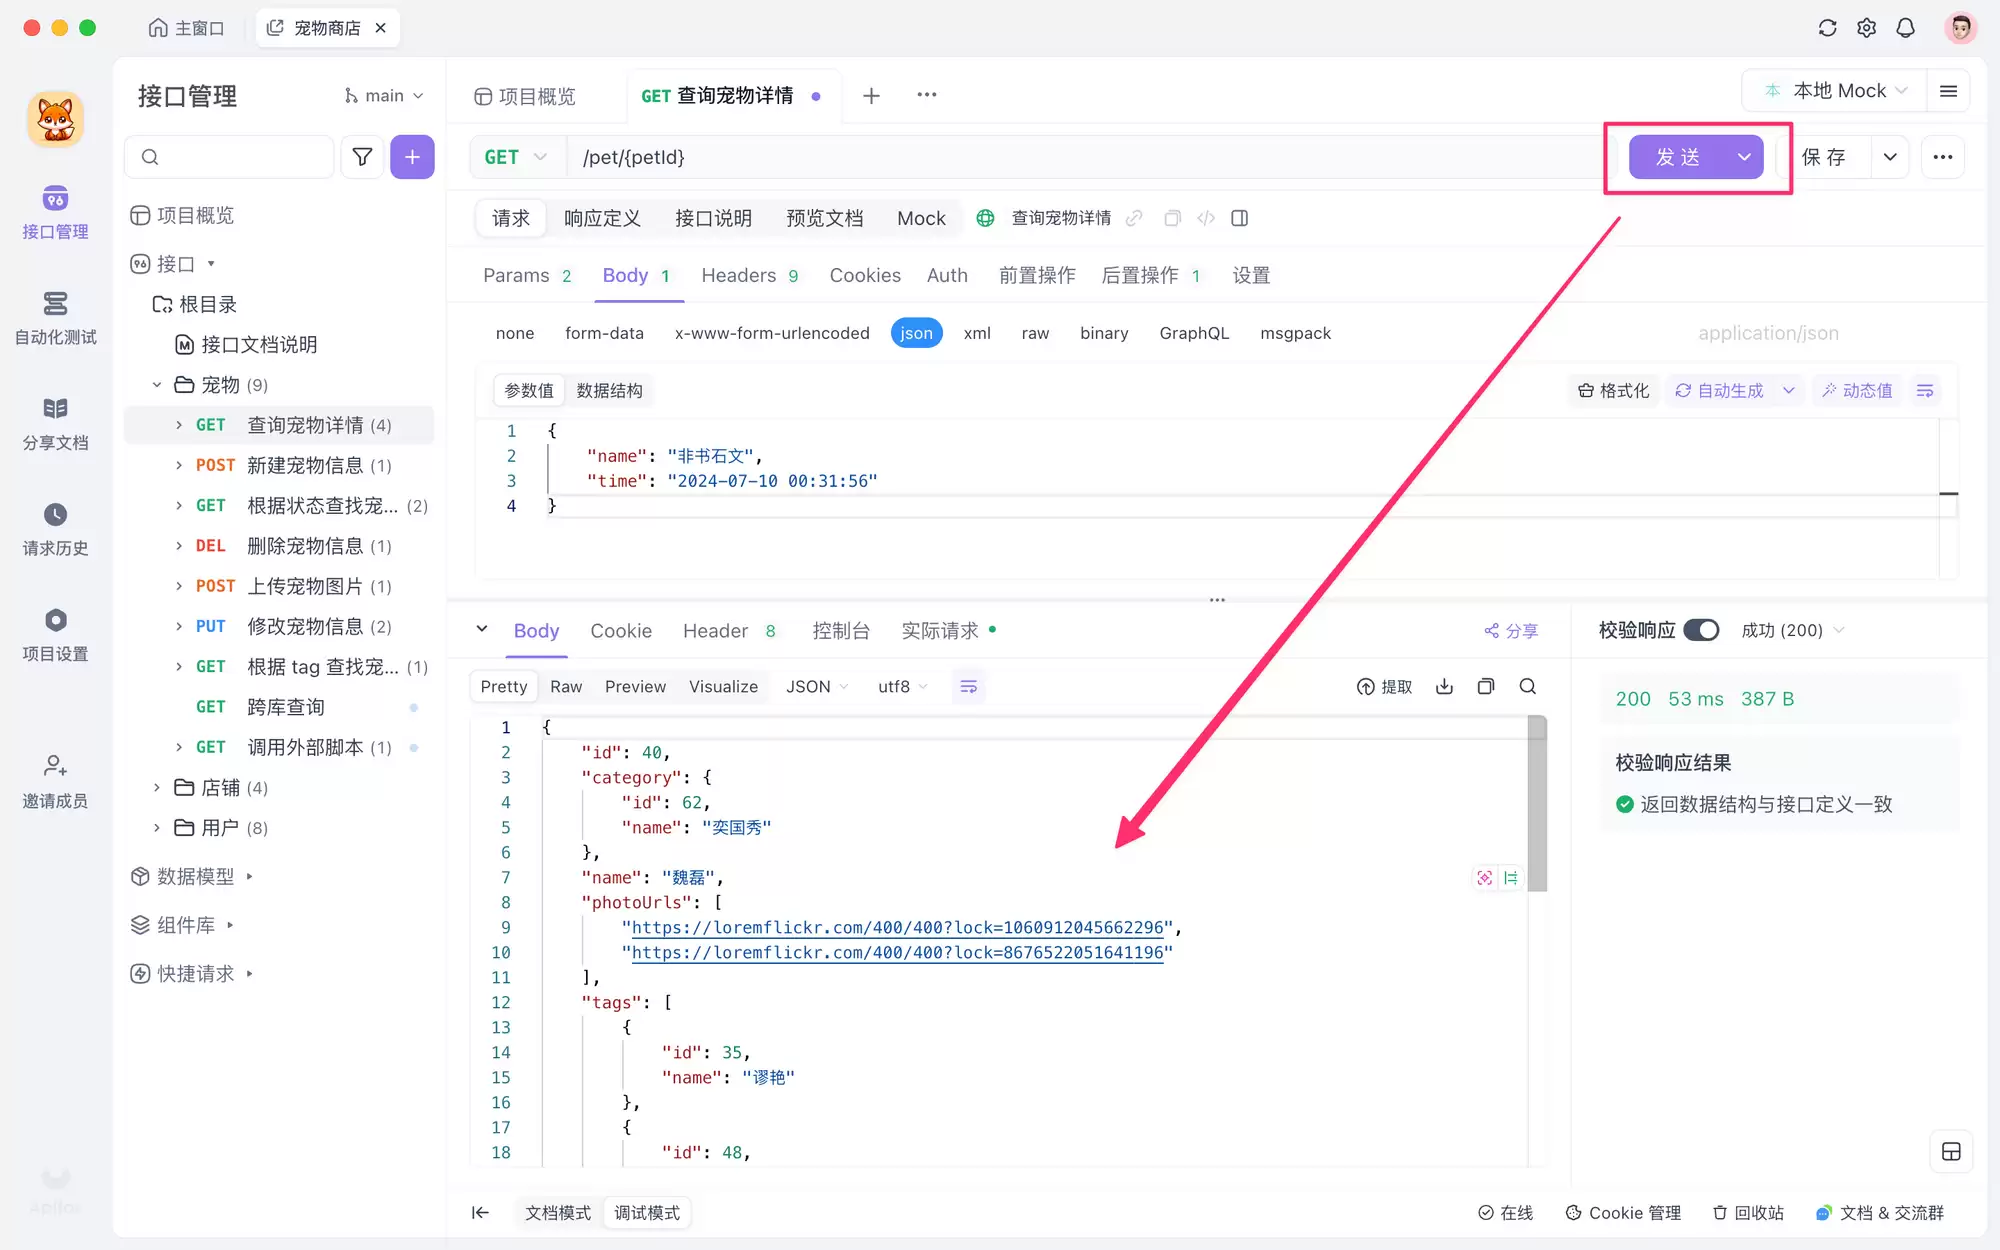2000x1250 pixels.
Task: Toggle the 校验响应 switch
Action: 1701,630
